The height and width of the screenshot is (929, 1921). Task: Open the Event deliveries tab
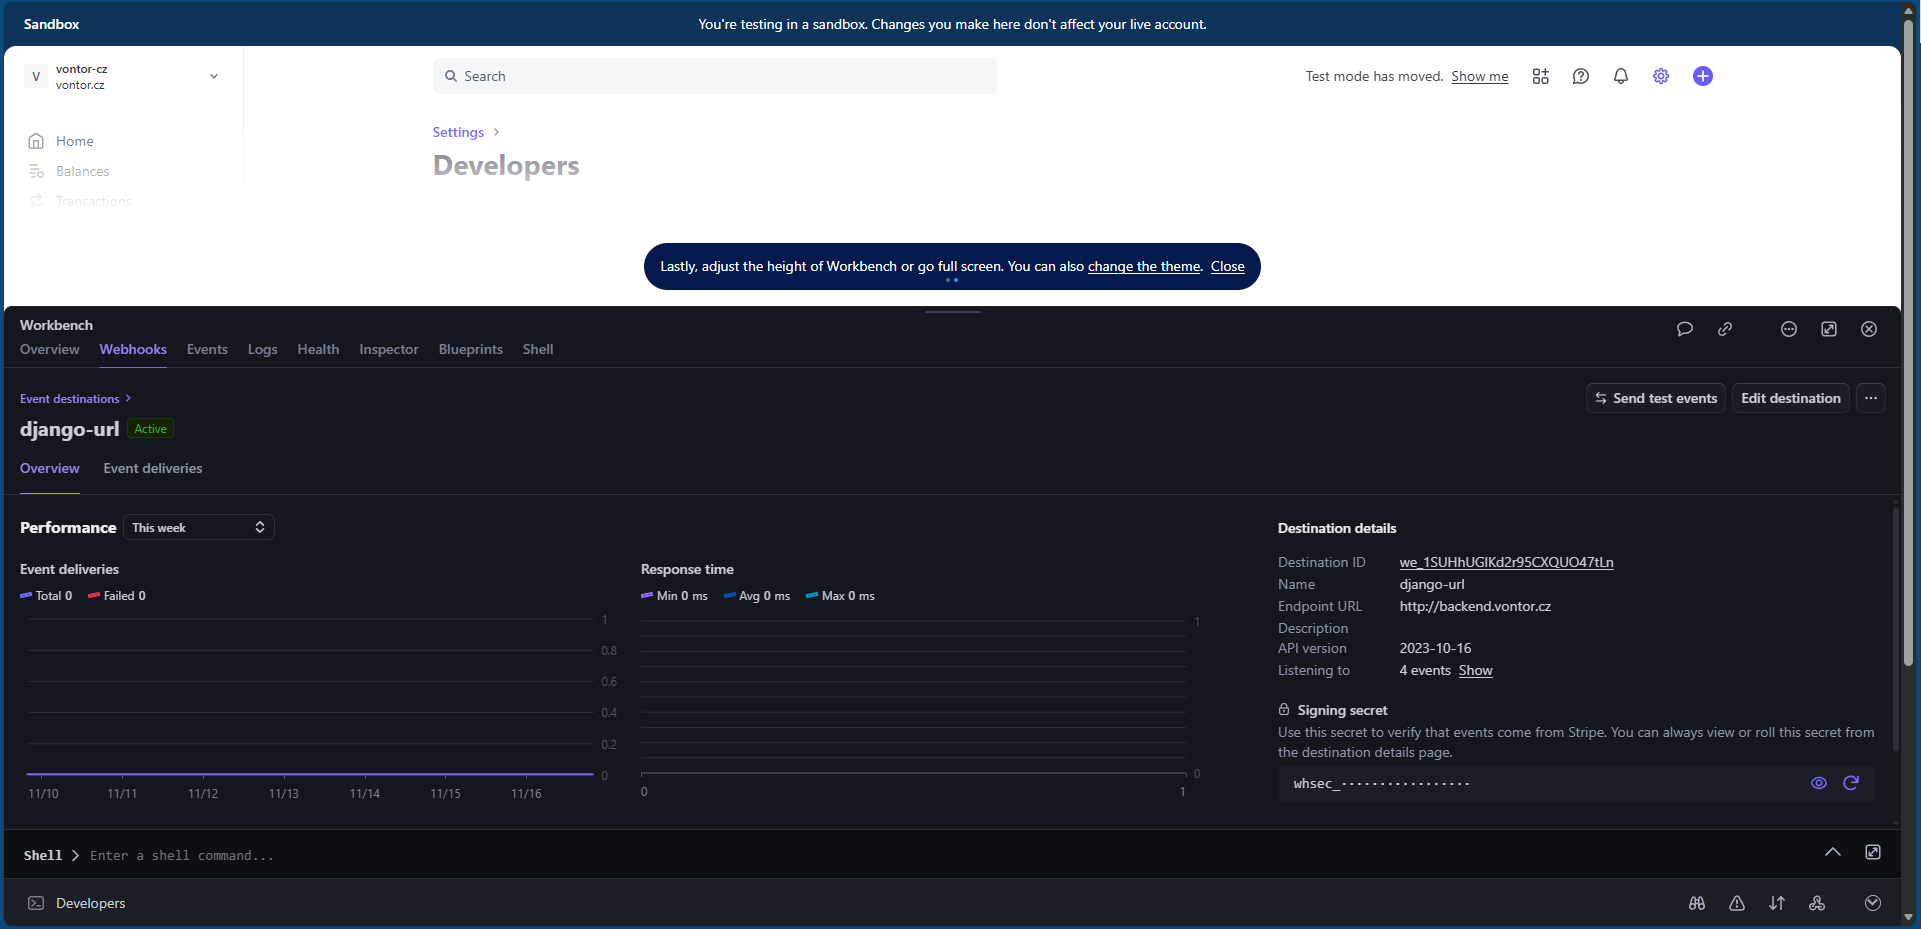(x=153, y=468)
